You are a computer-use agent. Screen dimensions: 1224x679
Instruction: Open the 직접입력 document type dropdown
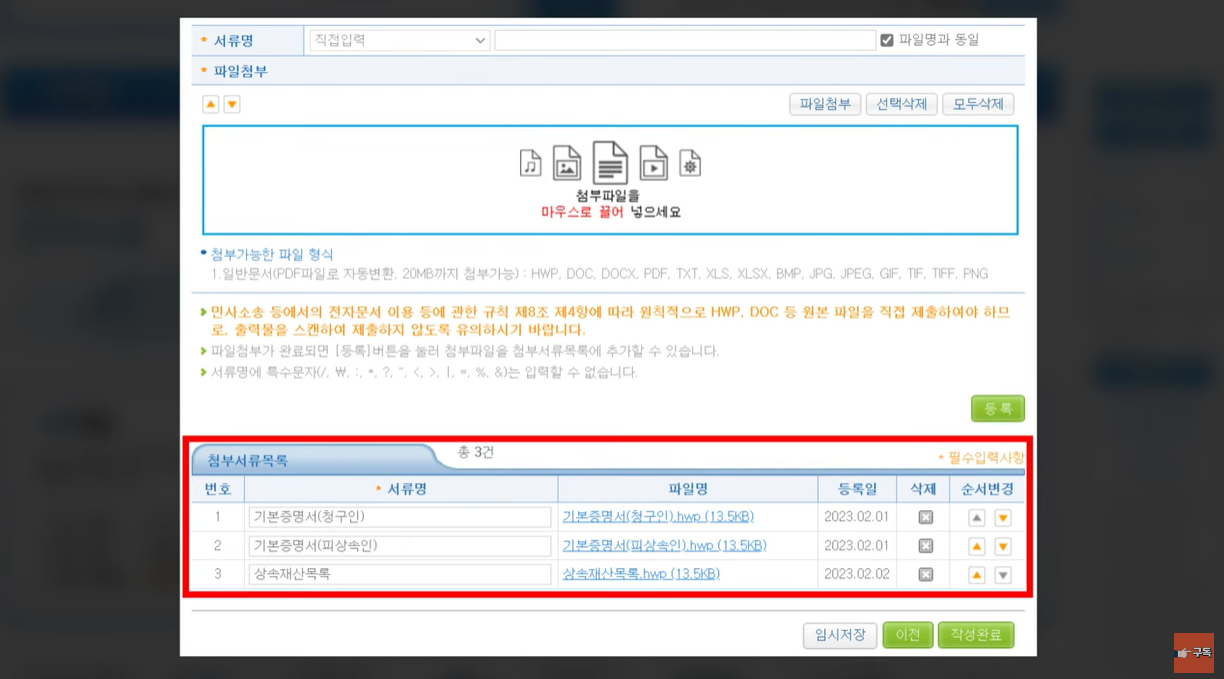tap(399, 40)
